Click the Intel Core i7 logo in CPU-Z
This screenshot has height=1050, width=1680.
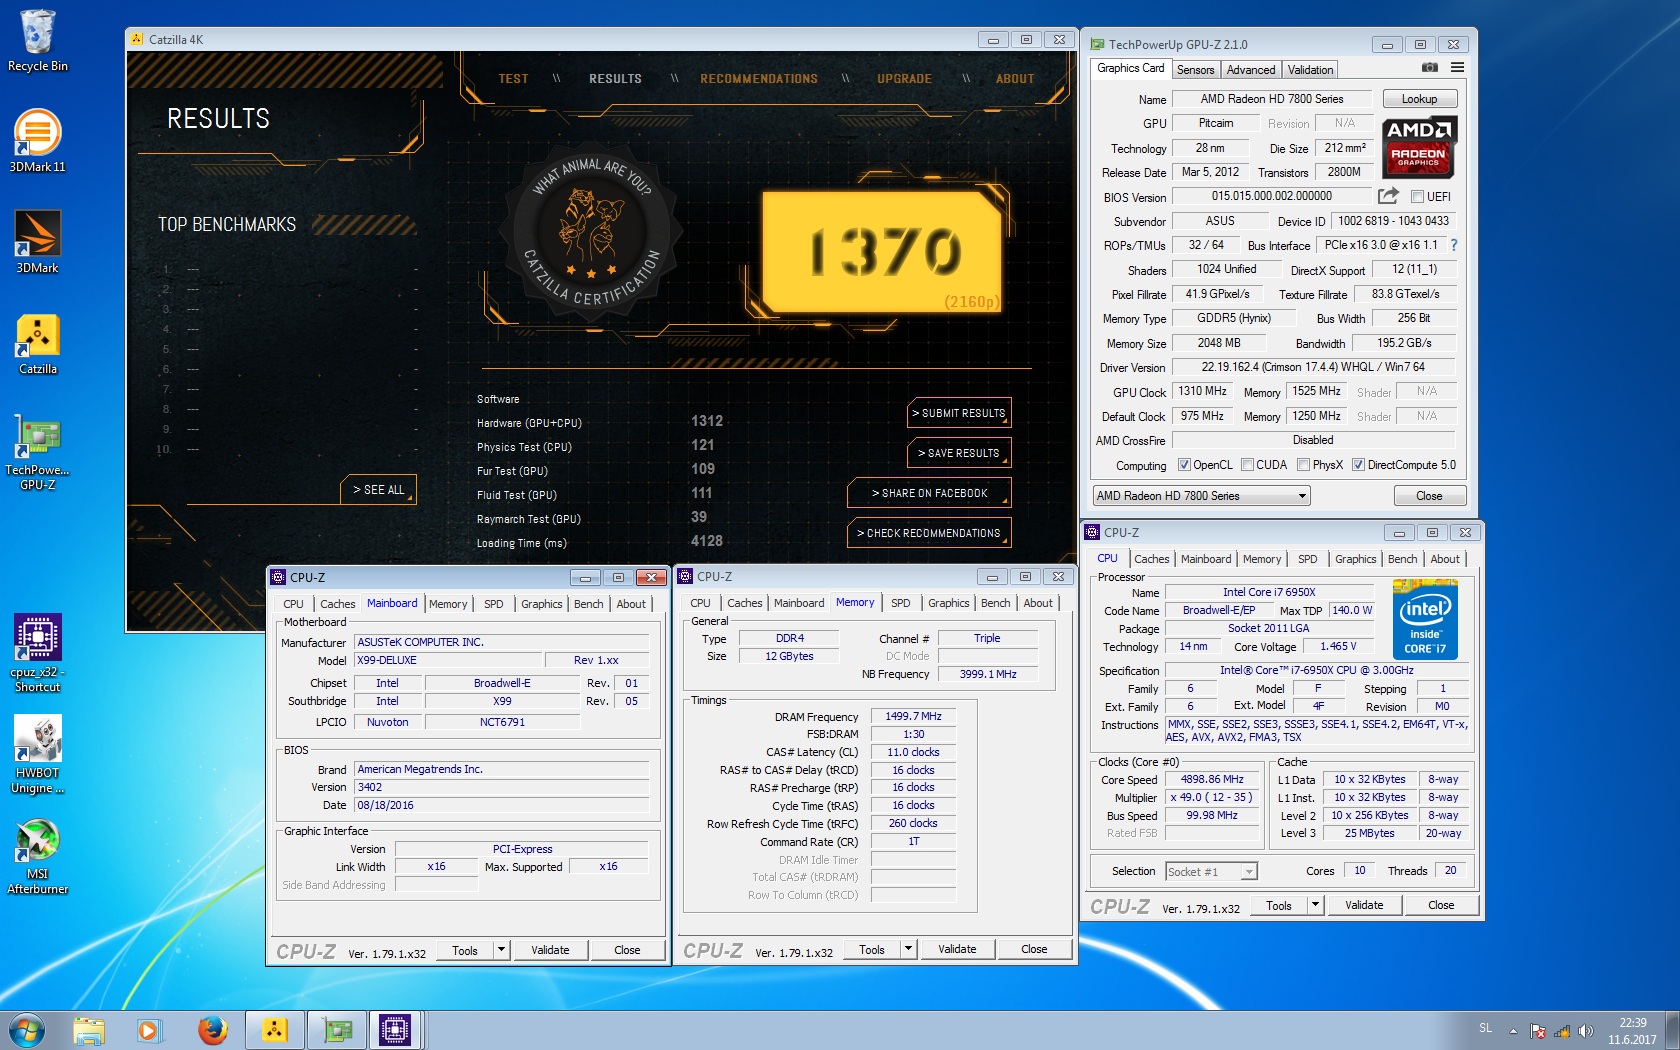(1425, 619)
